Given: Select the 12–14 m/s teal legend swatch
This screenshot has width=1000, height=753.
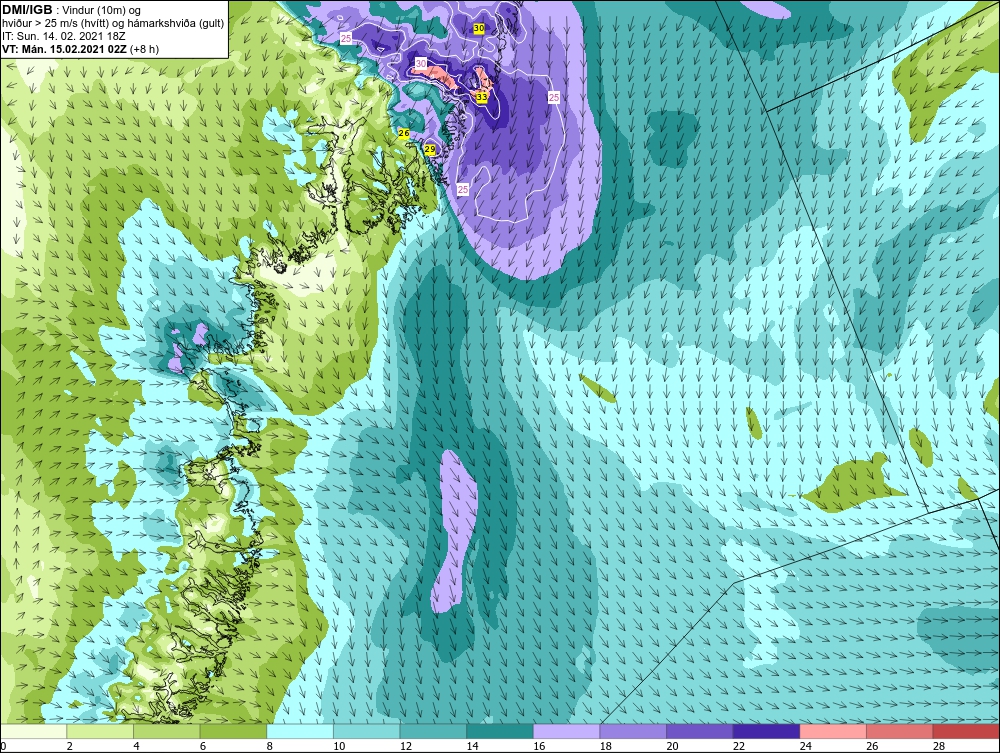Looking at the screenshot, I should tap(433, 731).
